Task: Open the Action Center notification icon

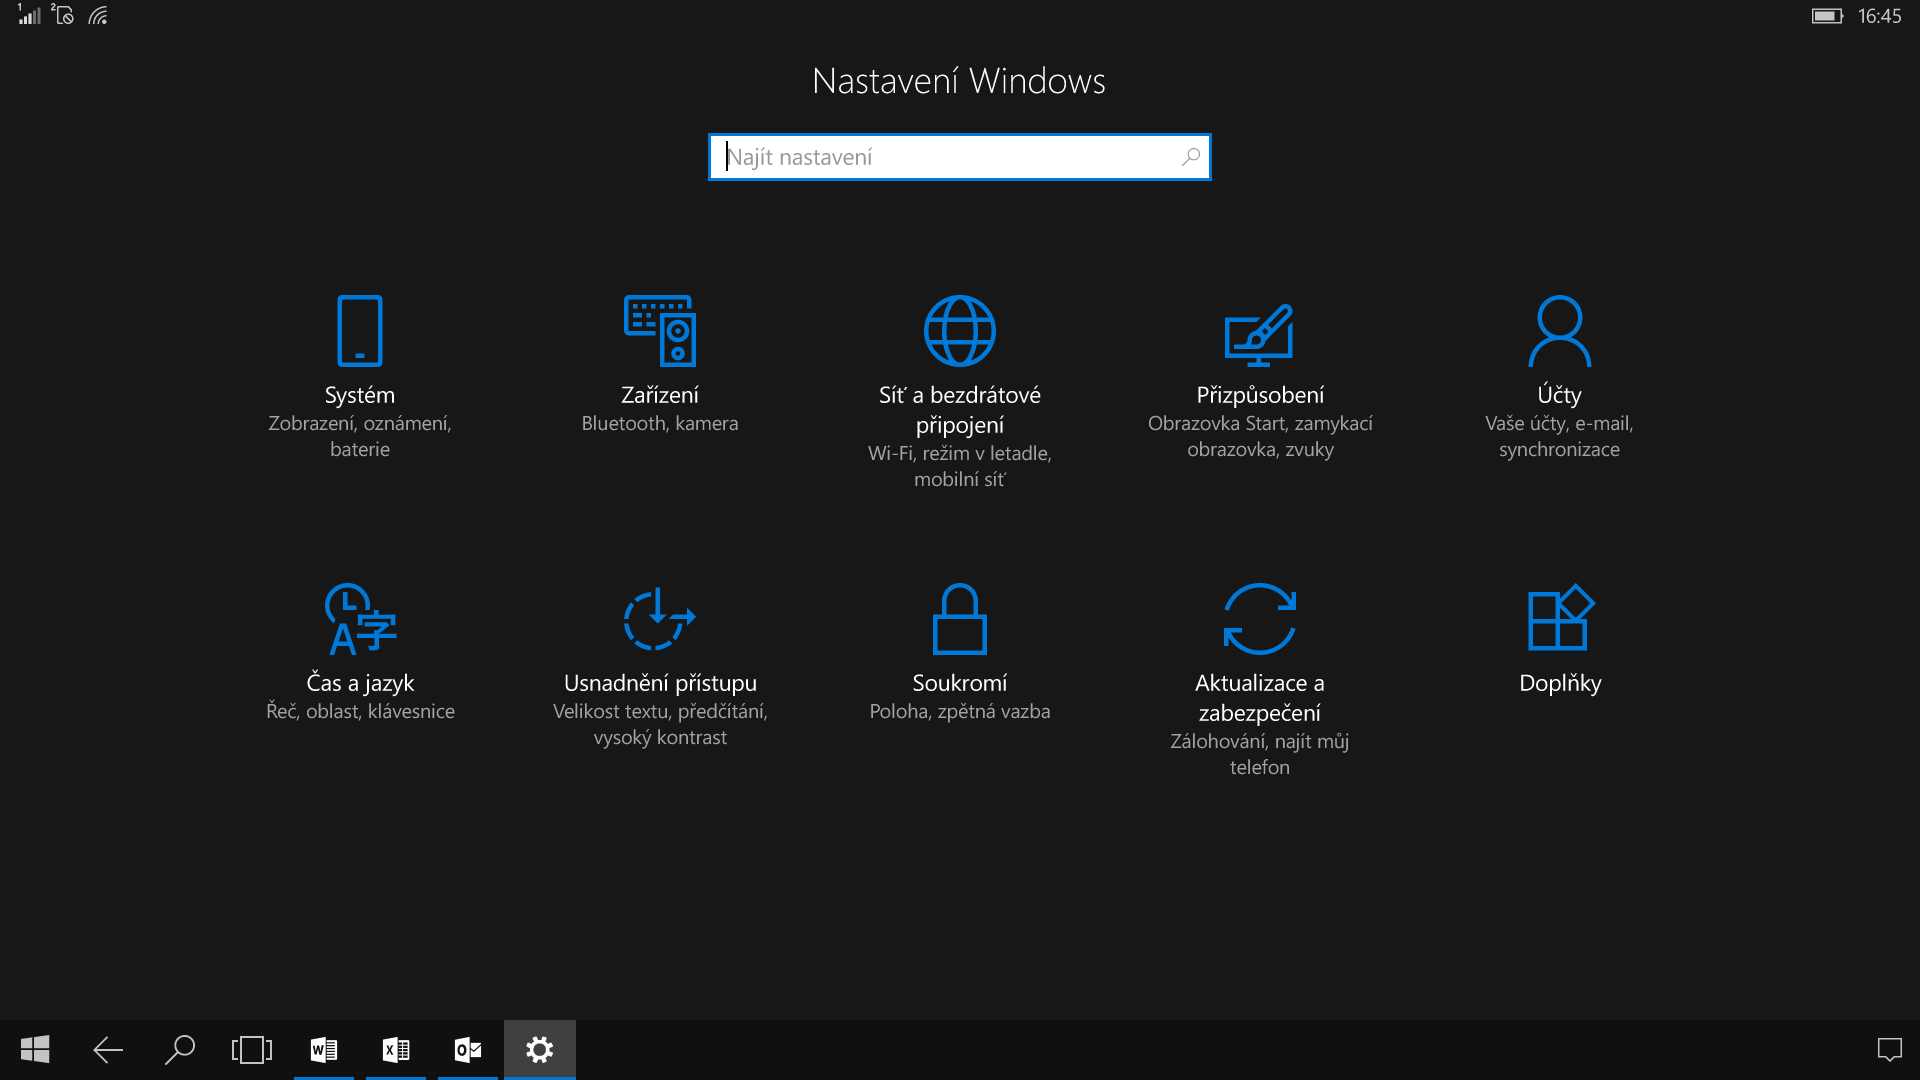Action: click(x=1889, y=1049)
